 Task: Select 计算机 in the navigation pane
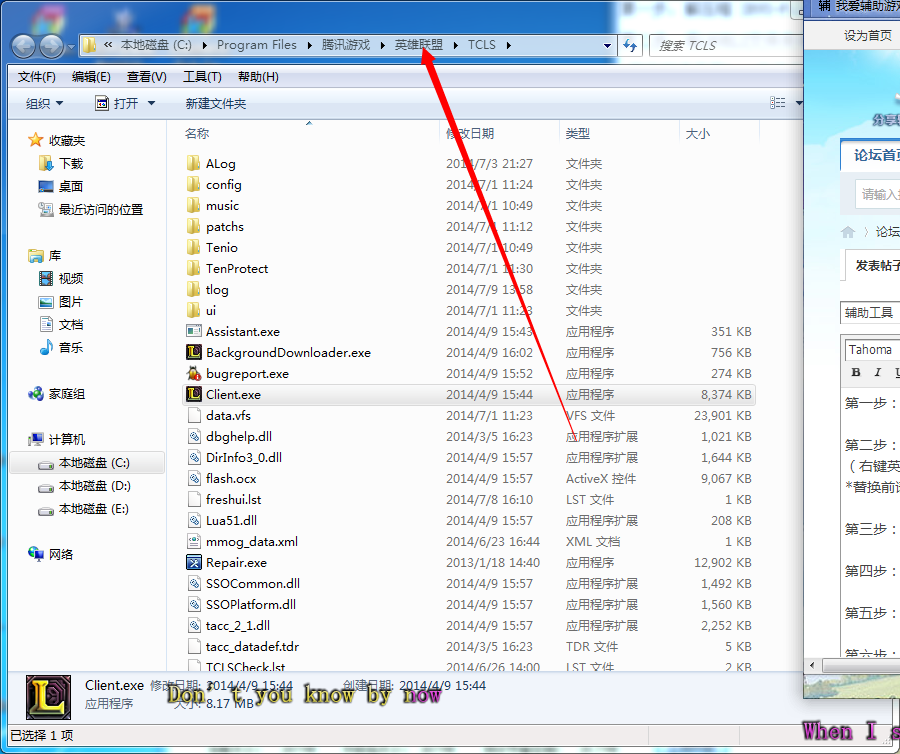[67, 440]
